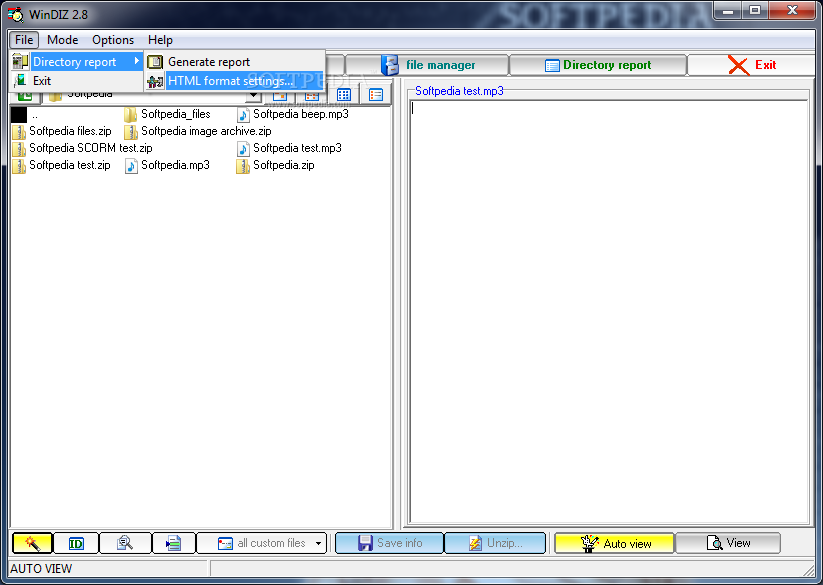Switch to list details view button
Viewport: 823px width, 585px height.
376,94
